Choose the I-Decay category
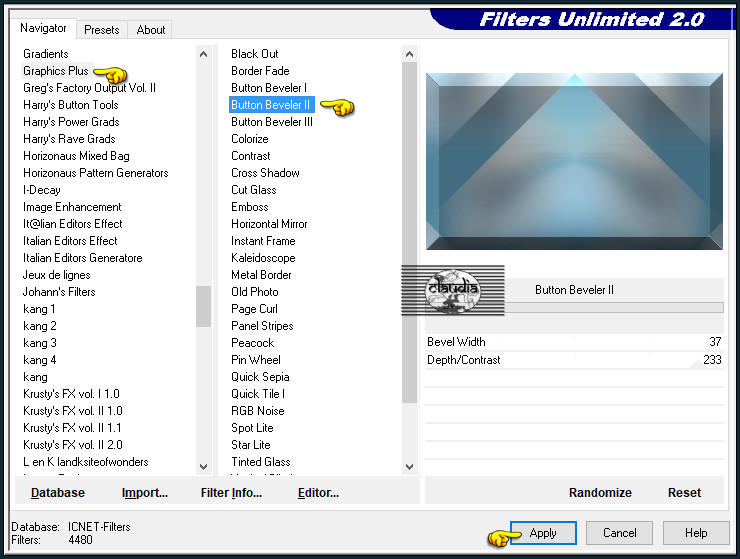The height and width of the screenshot is (559, 740). tap(42, 190)
